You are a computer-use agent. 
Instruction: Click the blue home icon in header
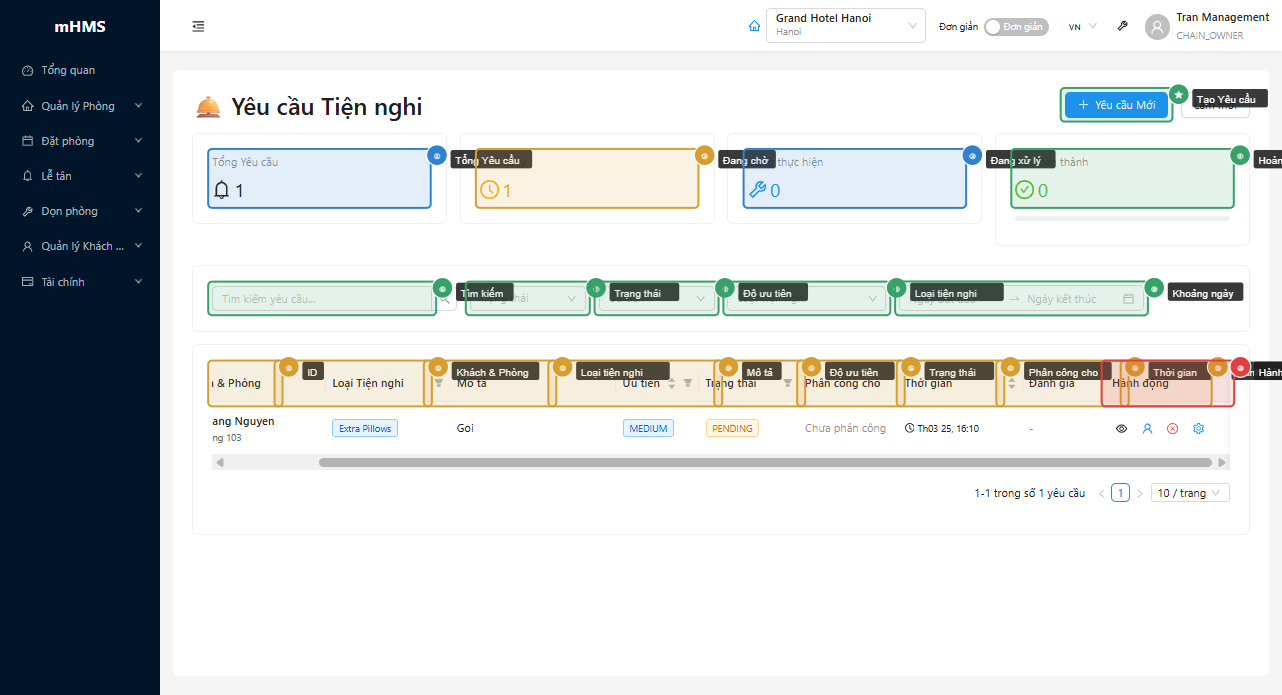[754, 27]
